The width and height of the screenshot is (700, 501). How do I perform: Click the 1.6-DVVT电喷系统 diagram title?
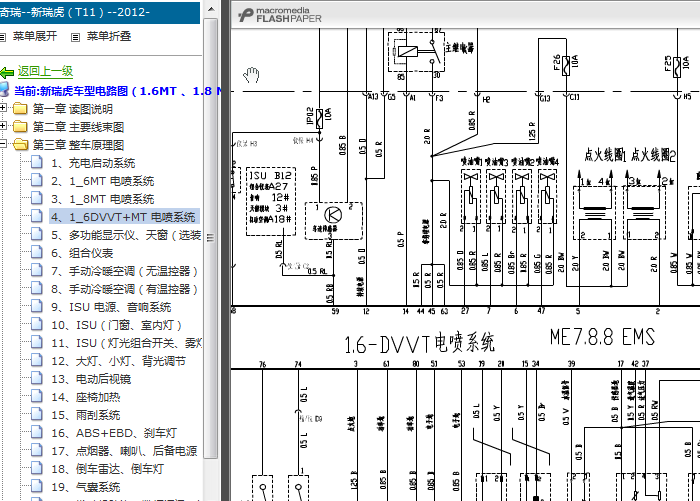click(419, 344)
